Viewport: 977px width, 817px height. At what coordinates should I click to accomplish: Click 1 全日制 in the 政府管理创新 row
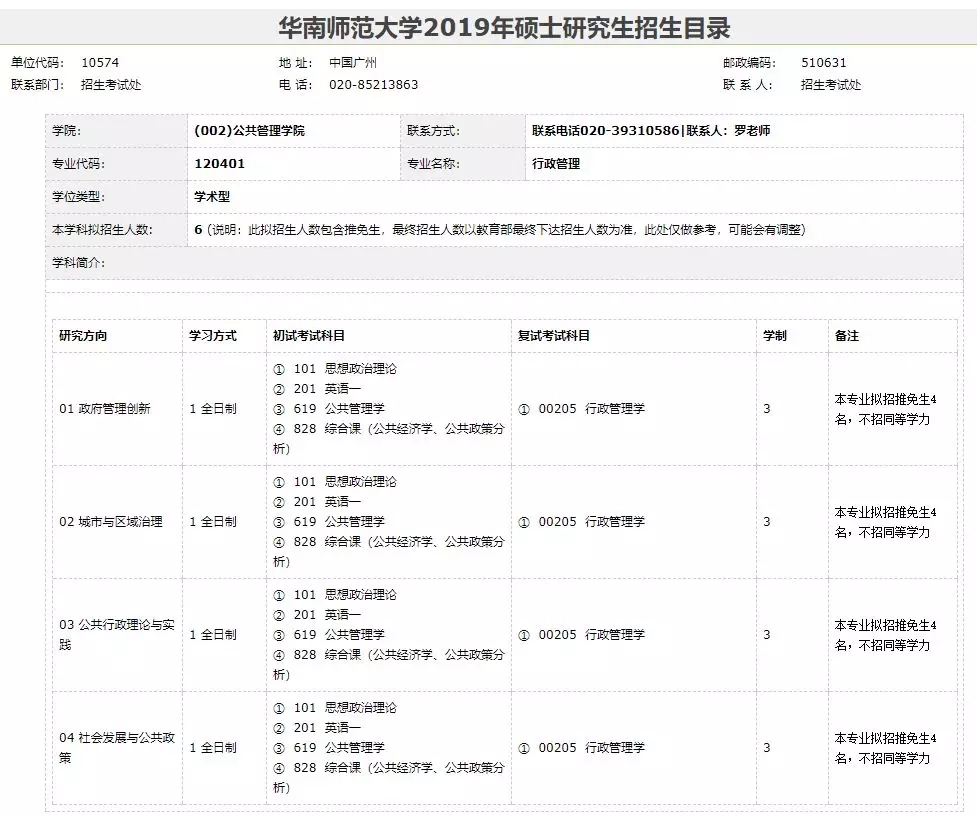[213, 409]
